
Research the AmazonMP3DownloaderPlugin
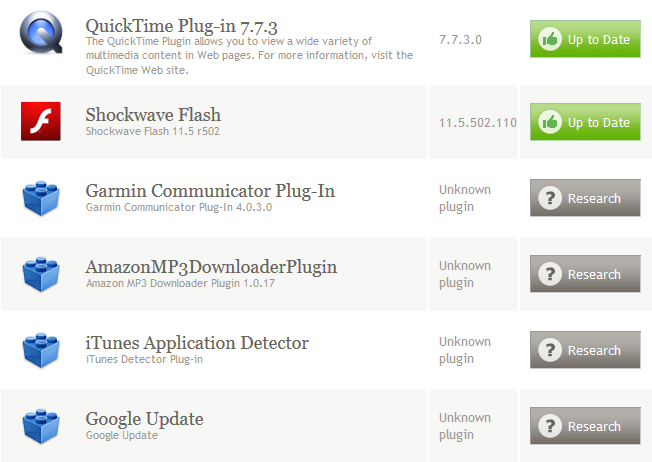[585, 274]
